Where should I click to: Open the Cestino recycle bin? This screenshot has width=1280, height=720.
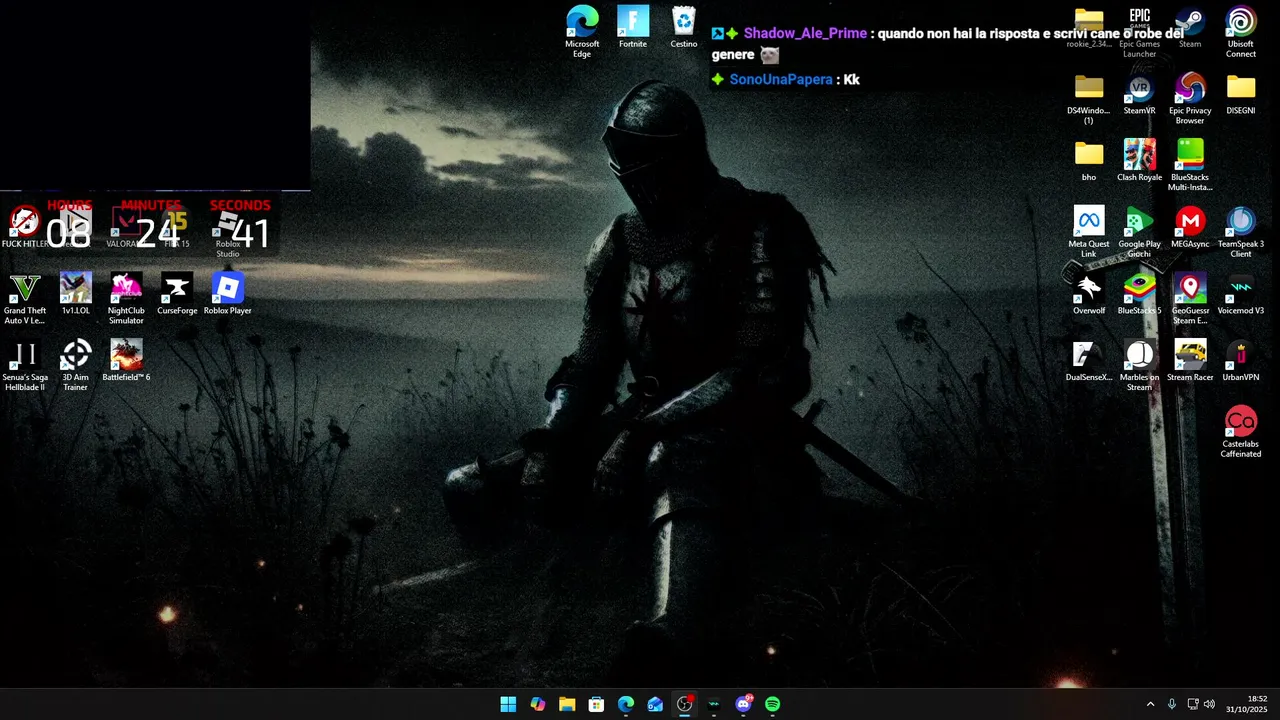pyautogui.click(x=684, y=27)
